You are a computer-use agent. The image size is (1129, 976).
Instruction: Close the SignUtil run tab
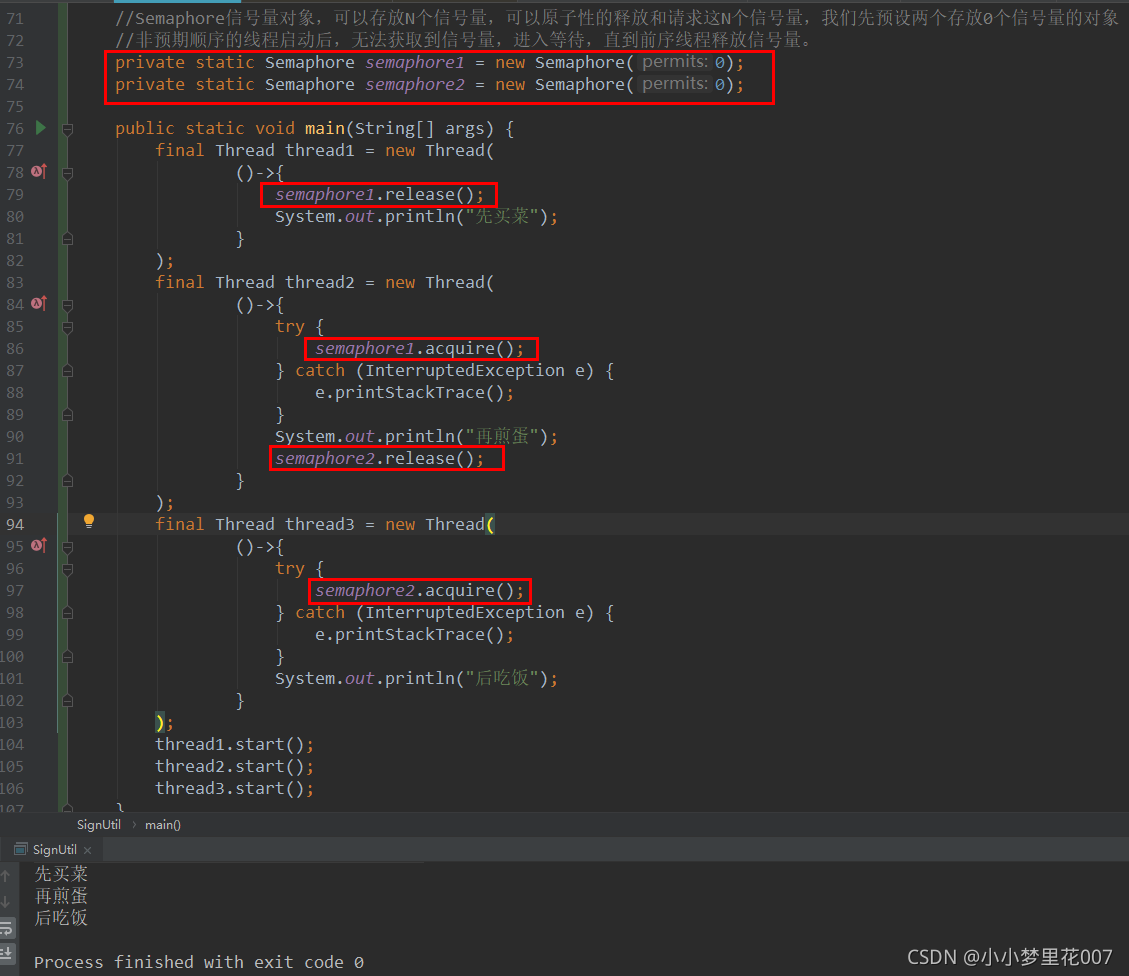pyautogui.click(x=87, y=850)
